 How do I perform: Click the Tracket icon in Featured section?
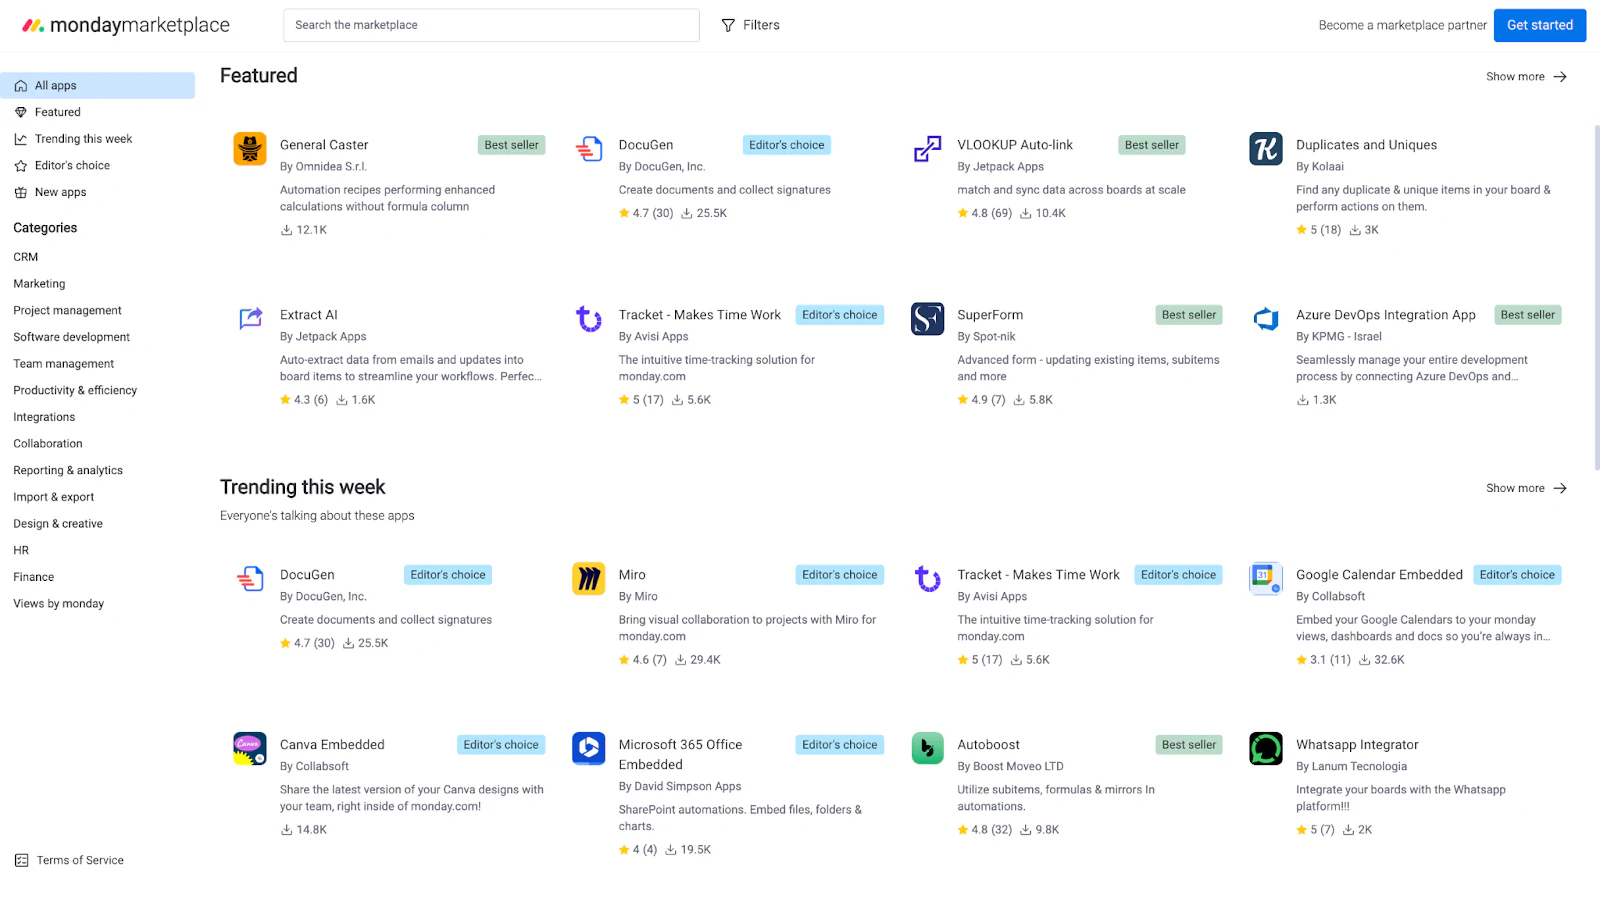point(589,319)
